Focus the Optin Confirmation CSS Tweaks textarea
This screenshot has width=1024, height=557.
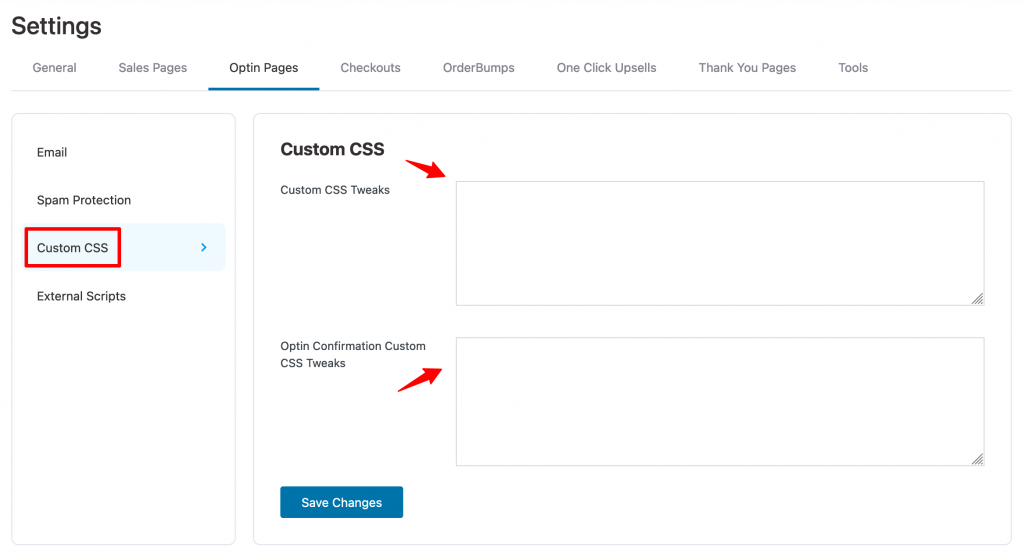coord(720,402)
